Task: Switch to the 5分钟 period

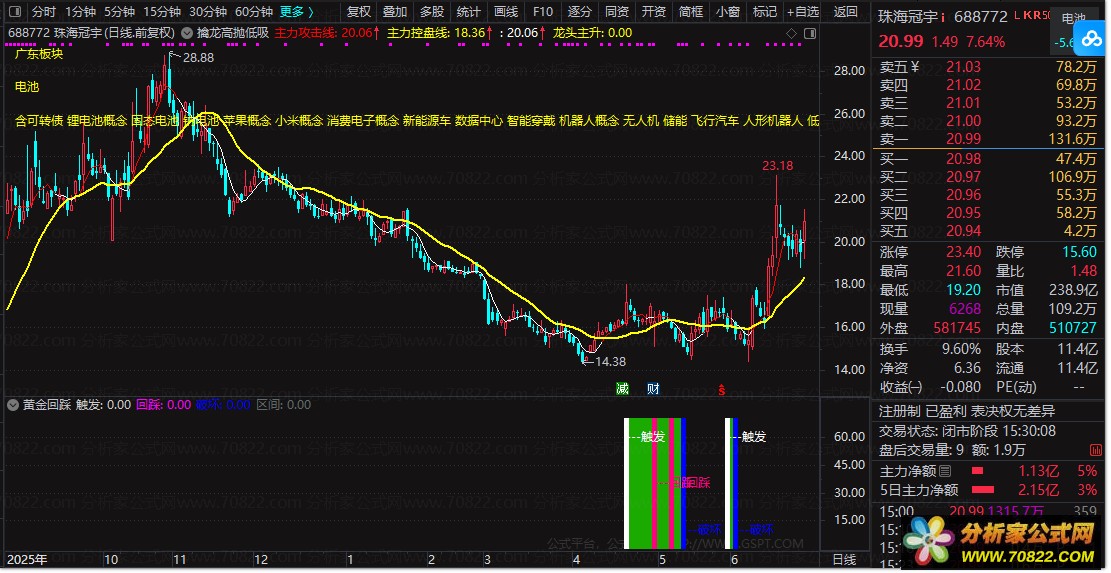Action: [x=119, y=11]
